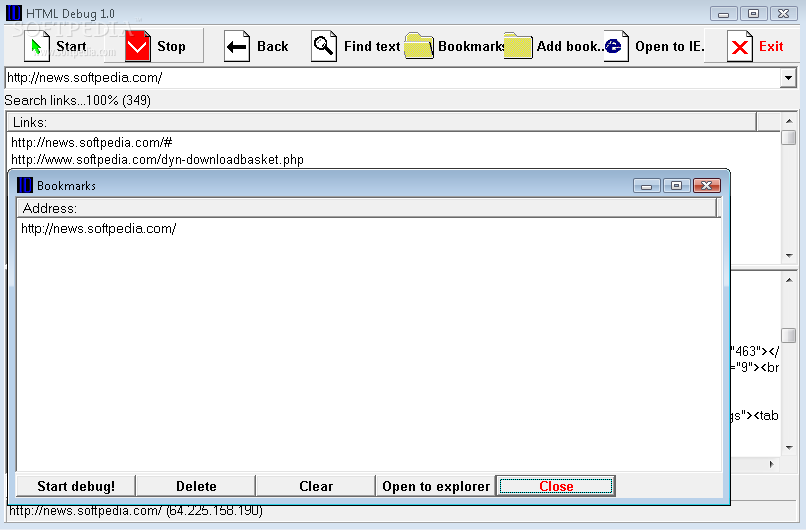Viewport: 806px width, 530px height.
Task: Click the Start debug! button in Bookmarks
Action: click(76, 486)
